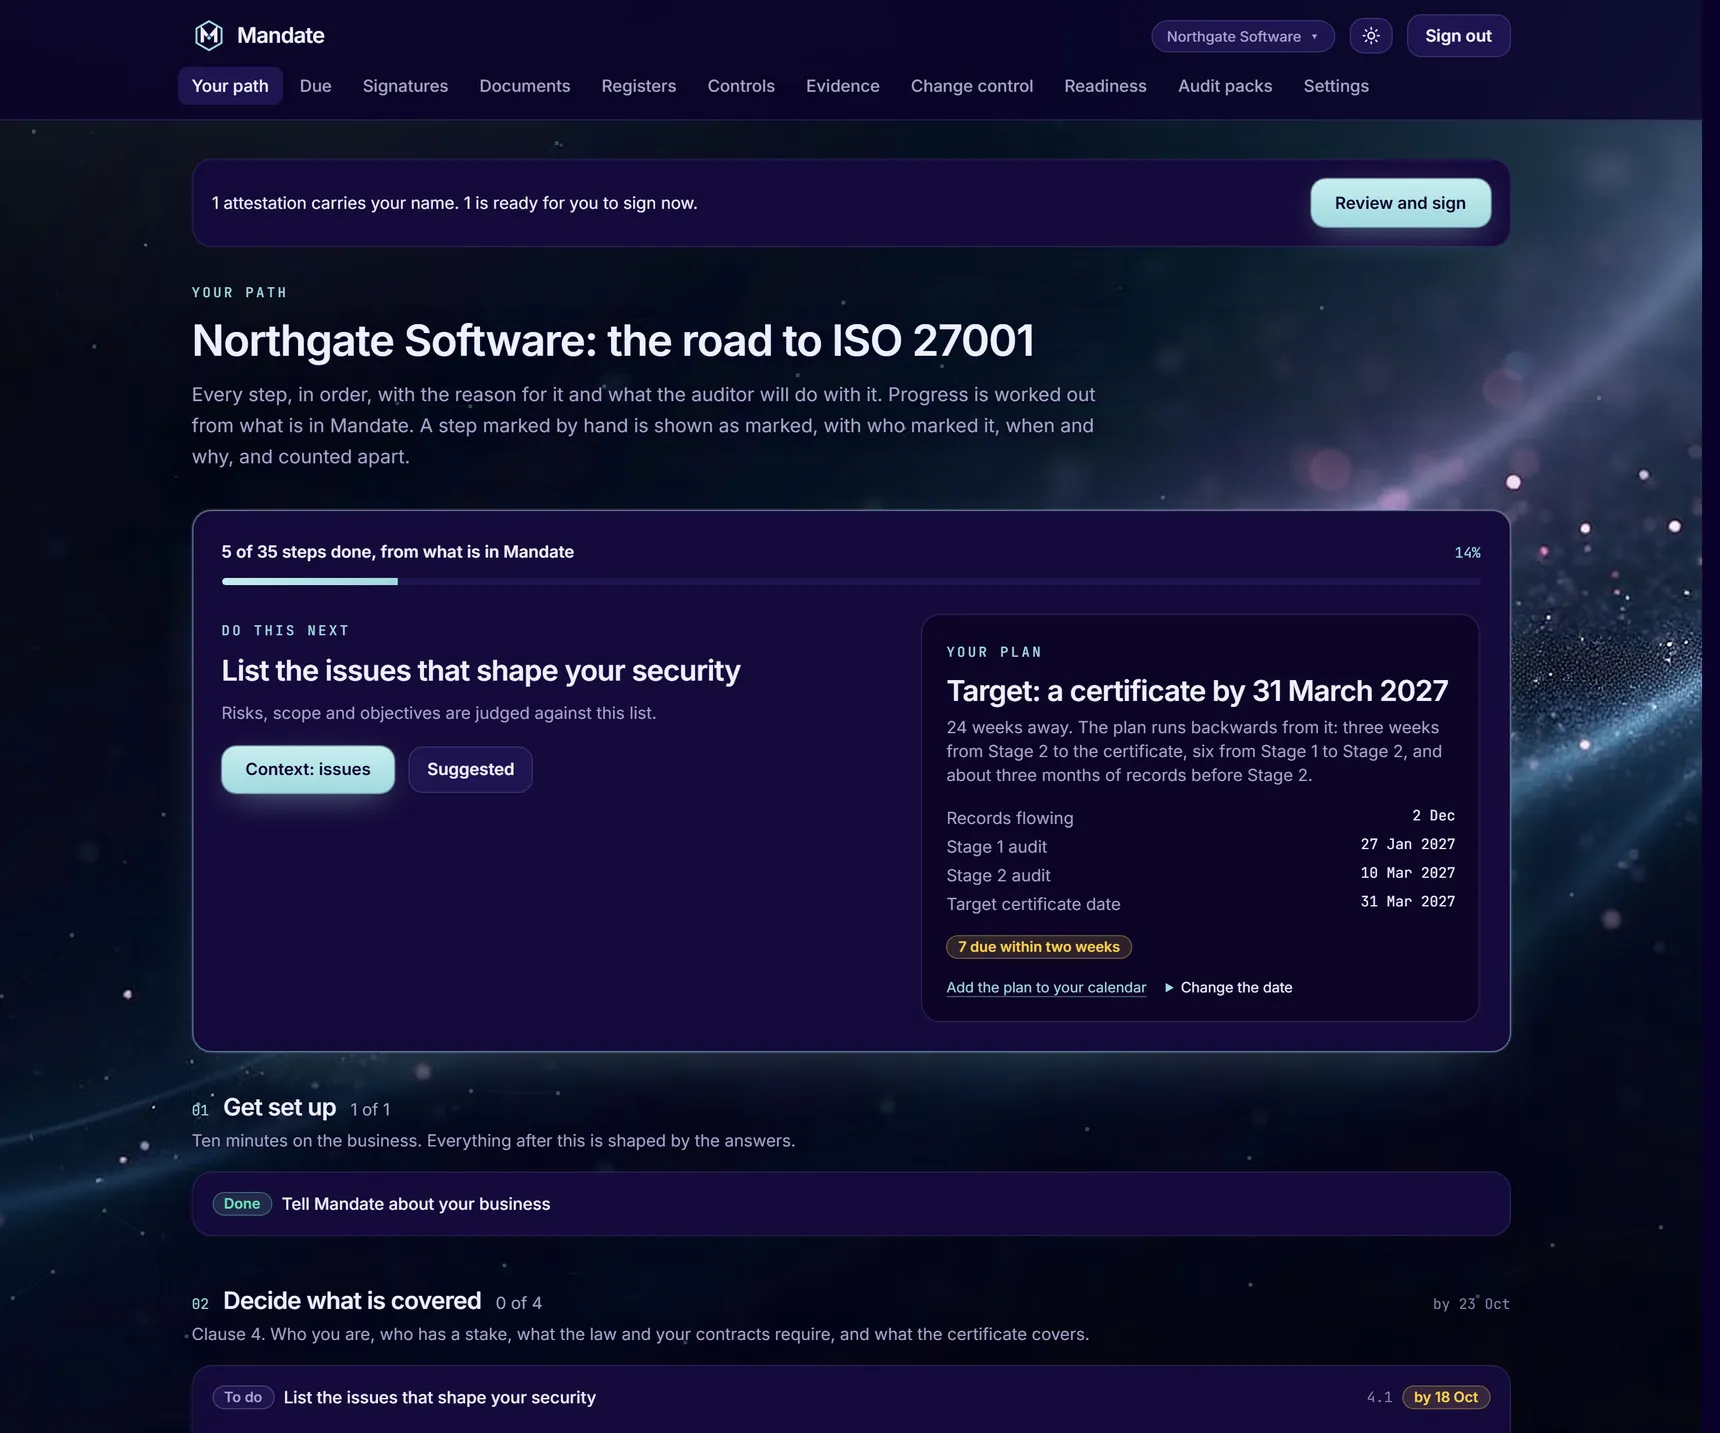The image size is (1720, 1433).
Task: Switch to the Signatures tab
Action: 405,86
